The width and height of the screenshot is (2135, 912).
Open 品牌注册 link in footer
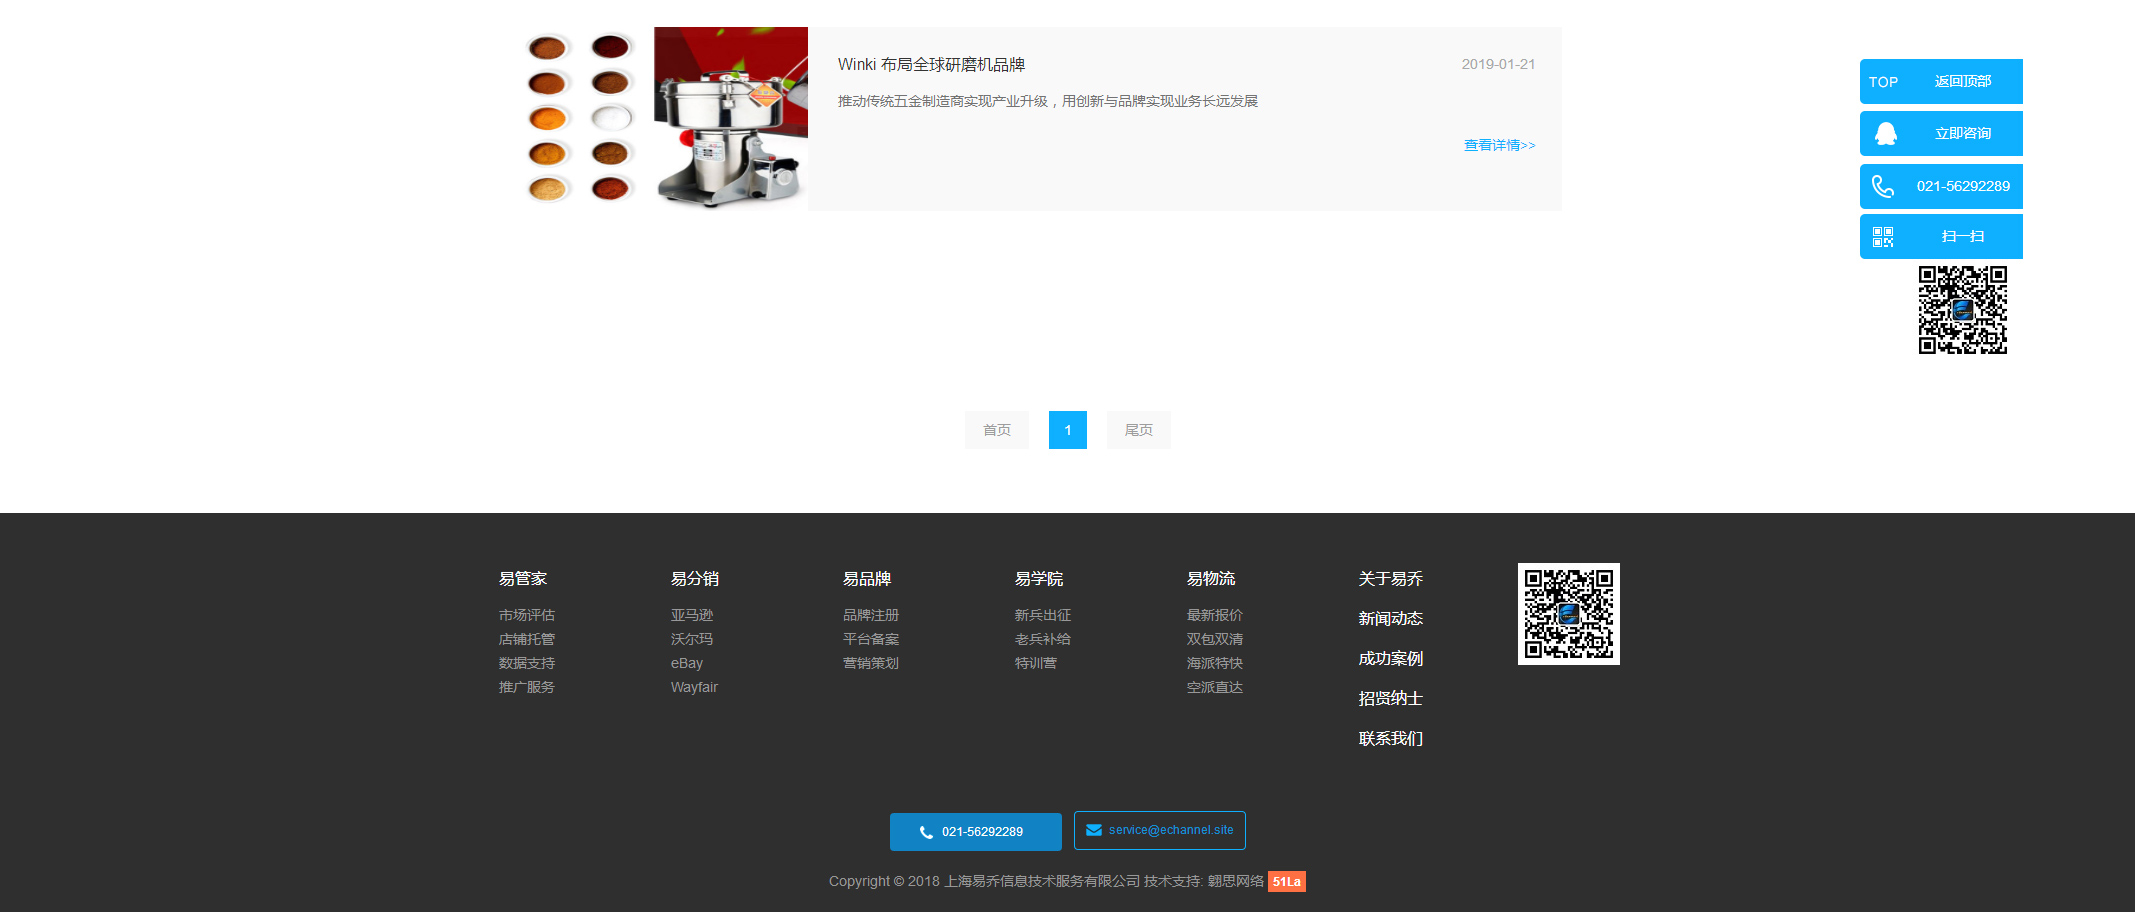point(870,615)
